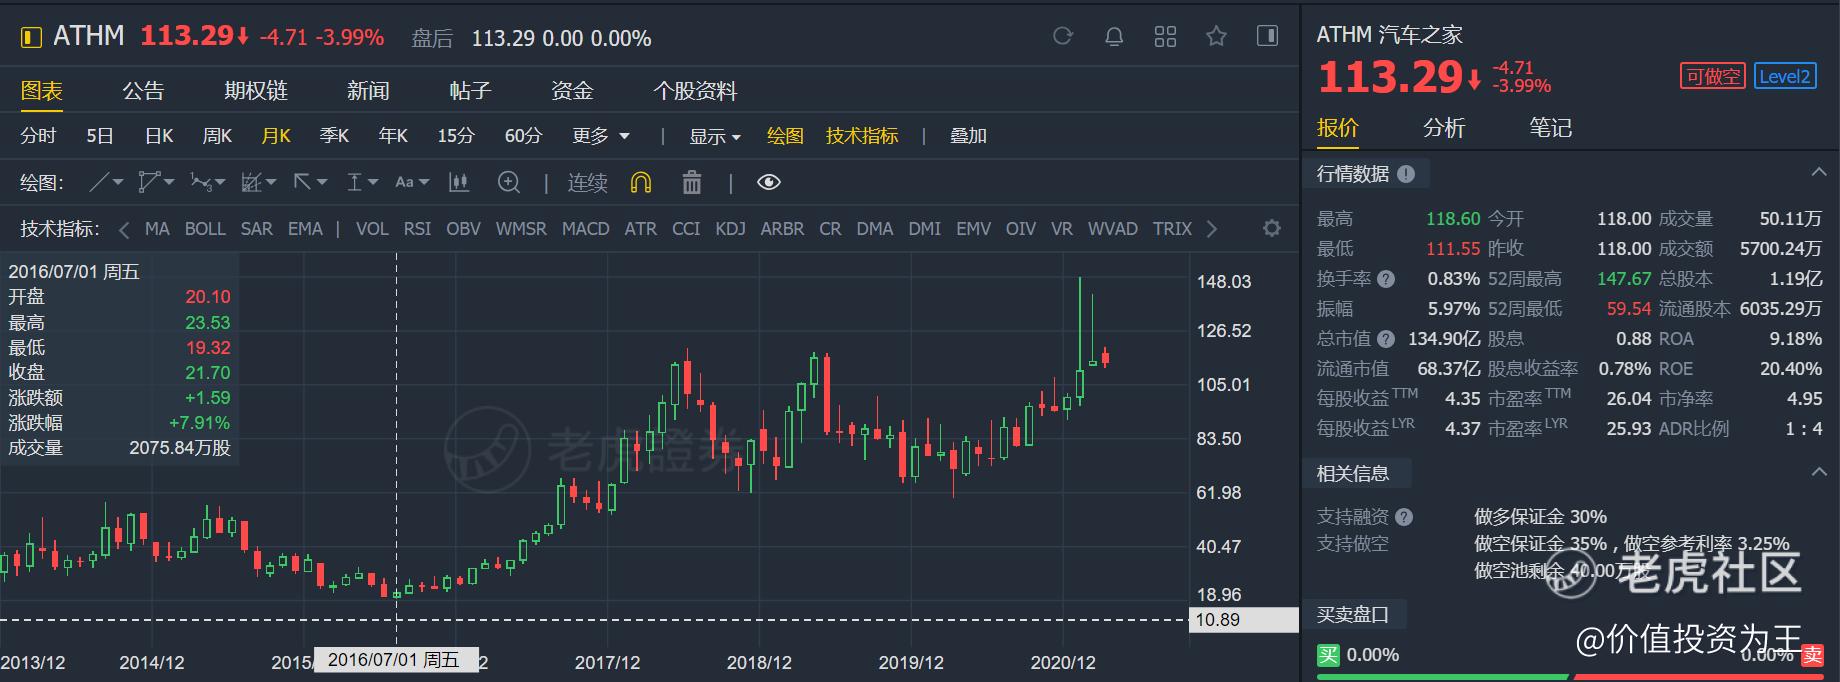Open the multi-chart grid layout
This screenshot has width=1840, height=682.
click(1165, 37)
